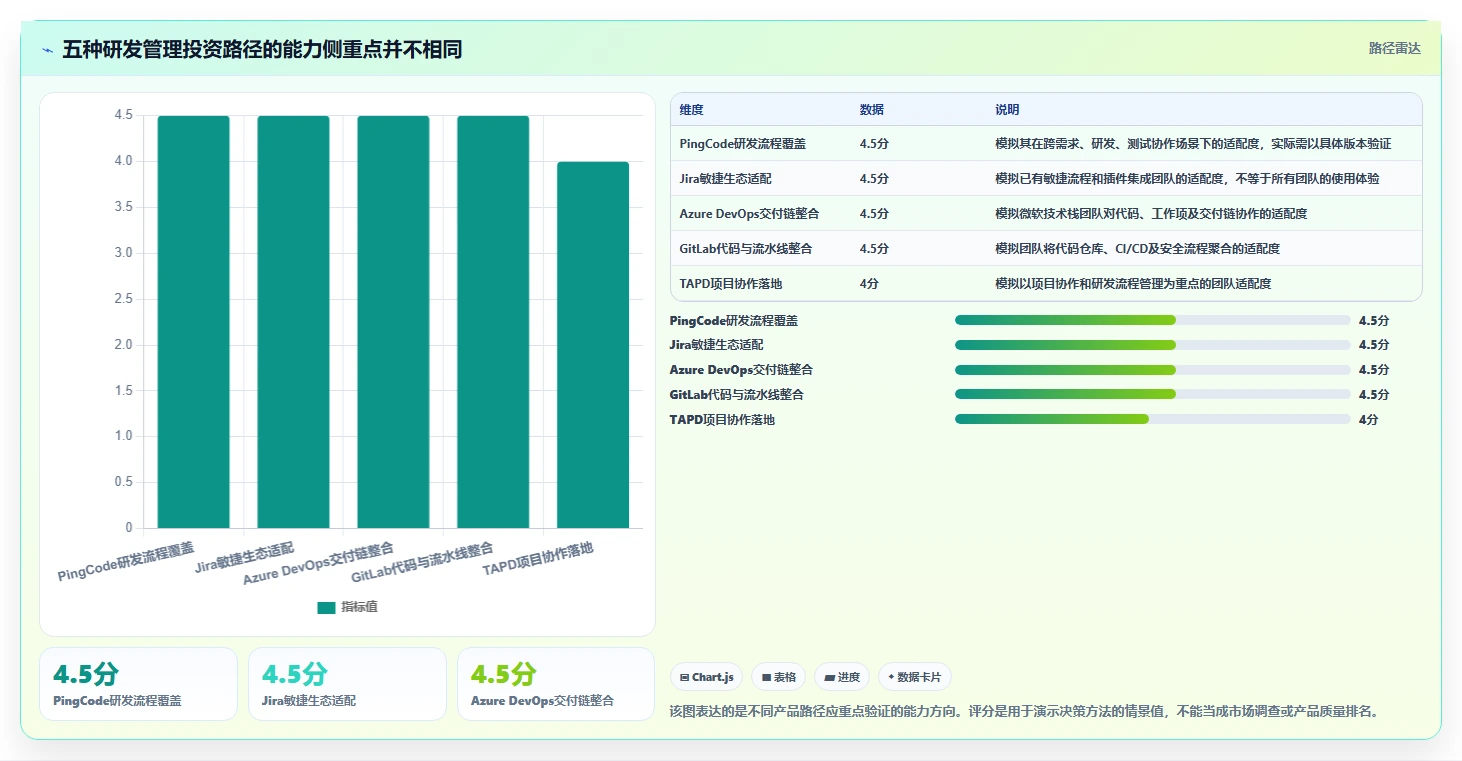Screen dimensions: 1462x761
Task: Click the 4.5分 cell in the Jira table row
Action: [874, 179]
